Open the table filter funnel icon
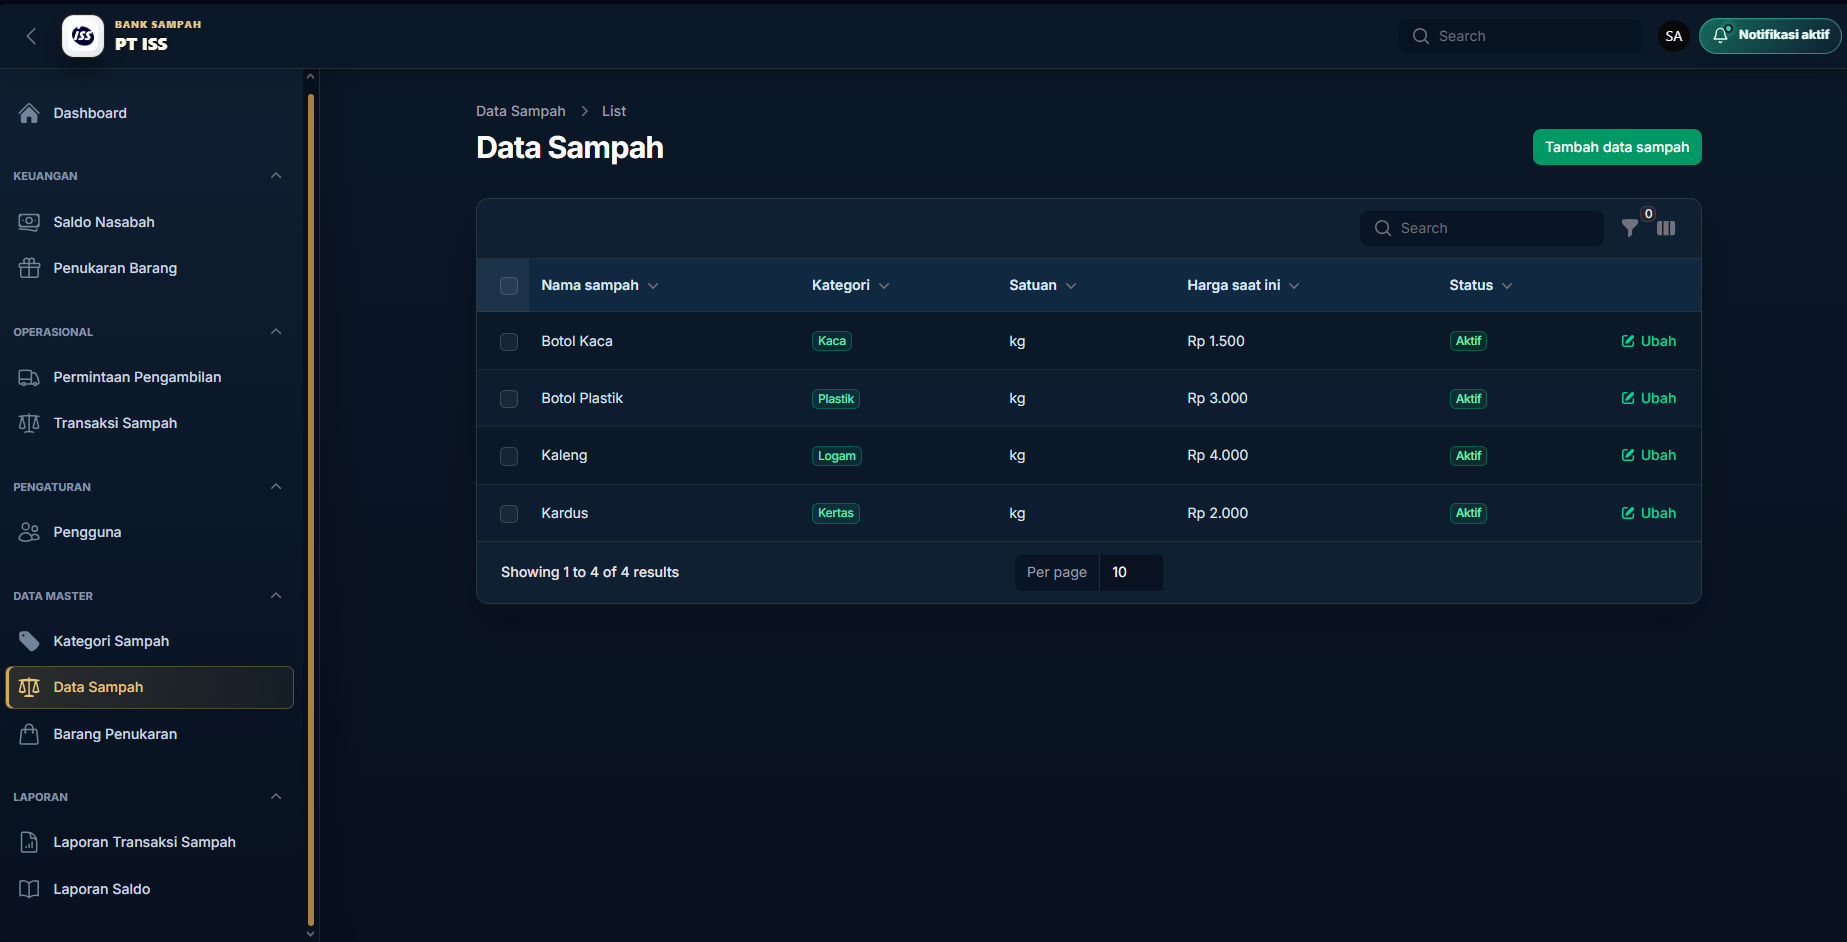This screenshot has width=1847, height=942. tap(1630, 228)
